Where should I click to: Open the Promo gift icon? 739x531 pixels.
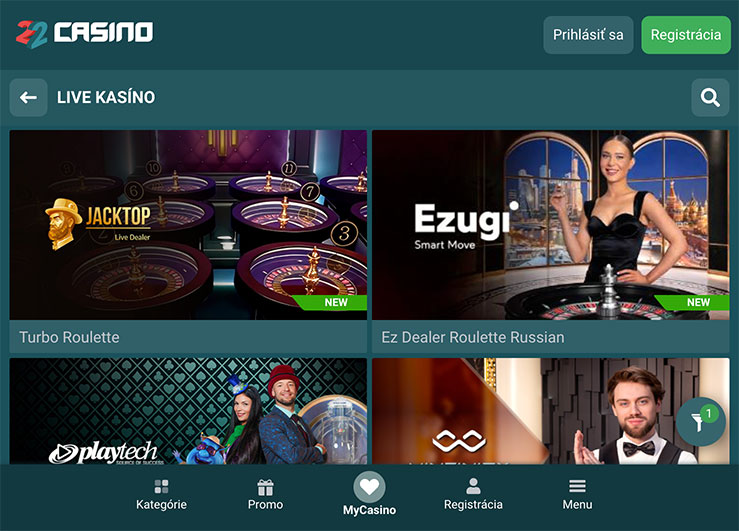[265, 487]
